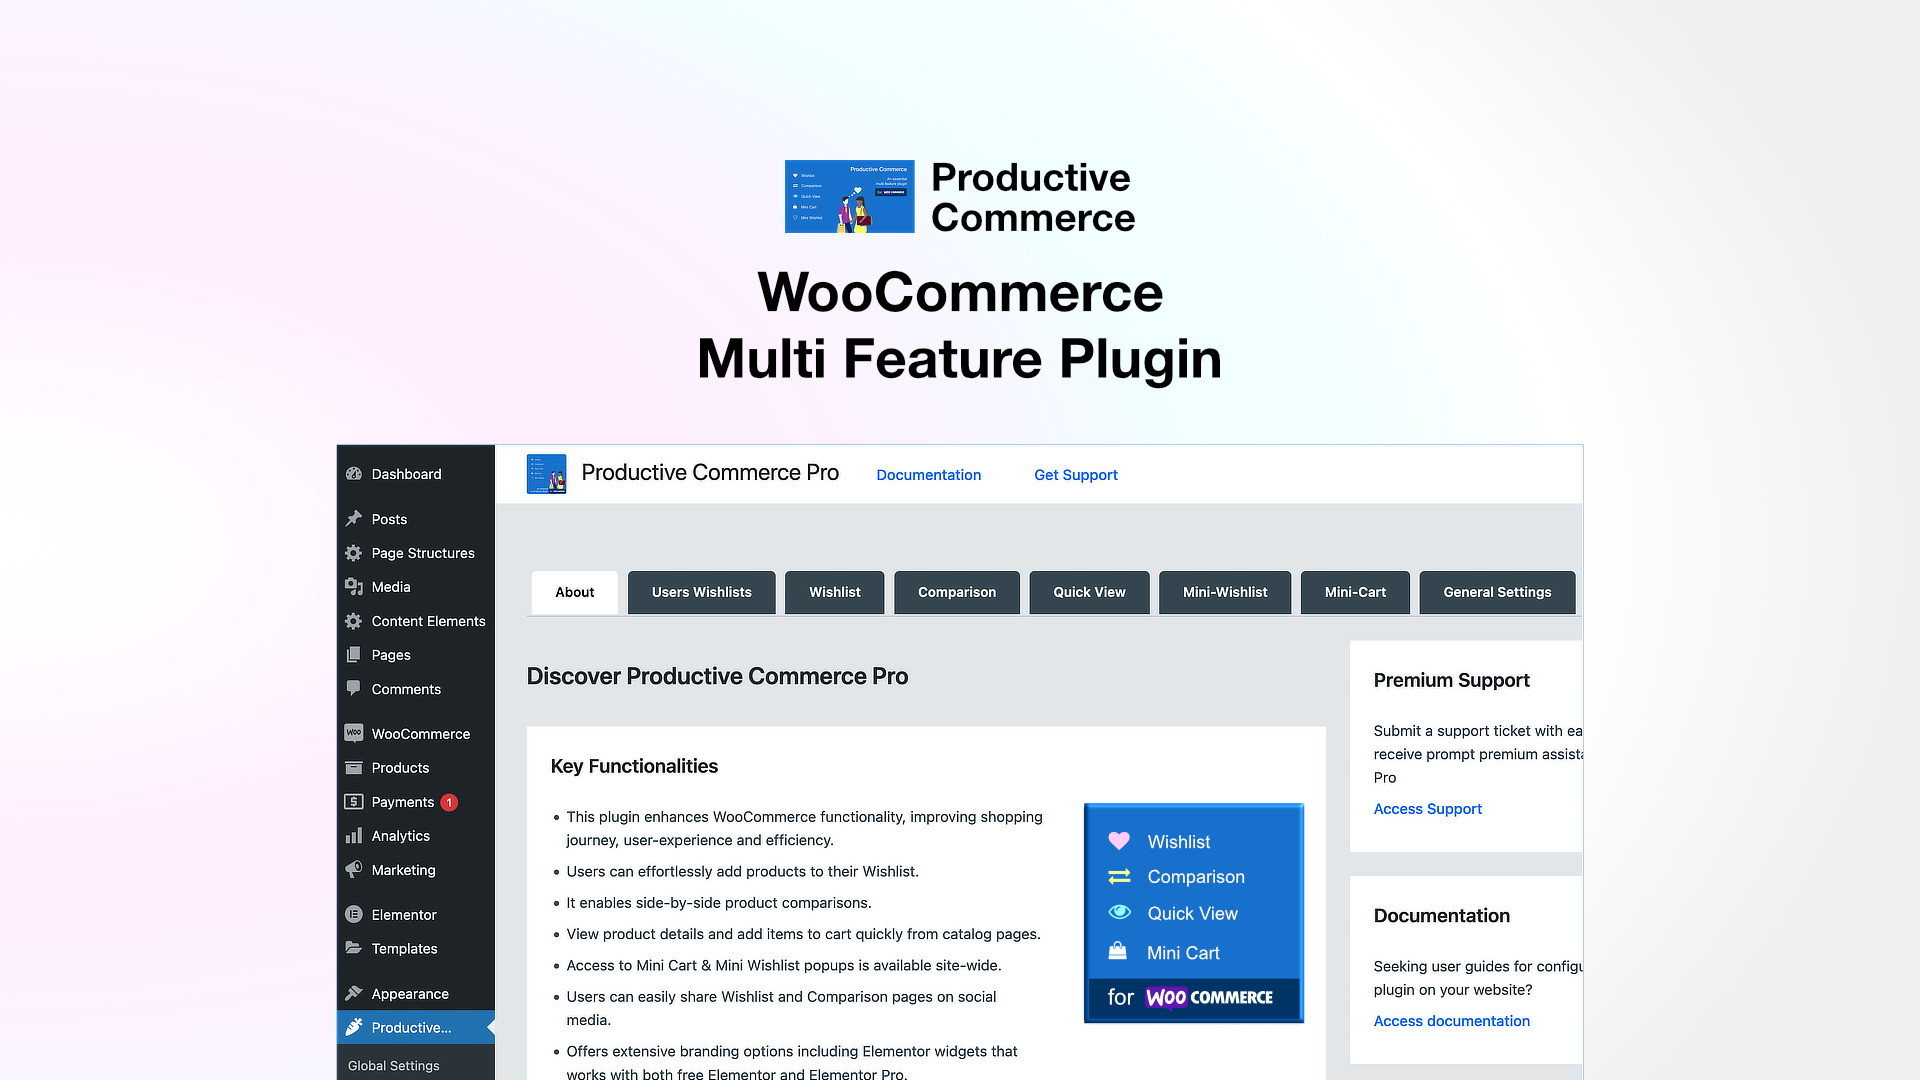1920x1080 pixels.
Task: Select the General Settings tab
Action: (x=1497, y=592)
